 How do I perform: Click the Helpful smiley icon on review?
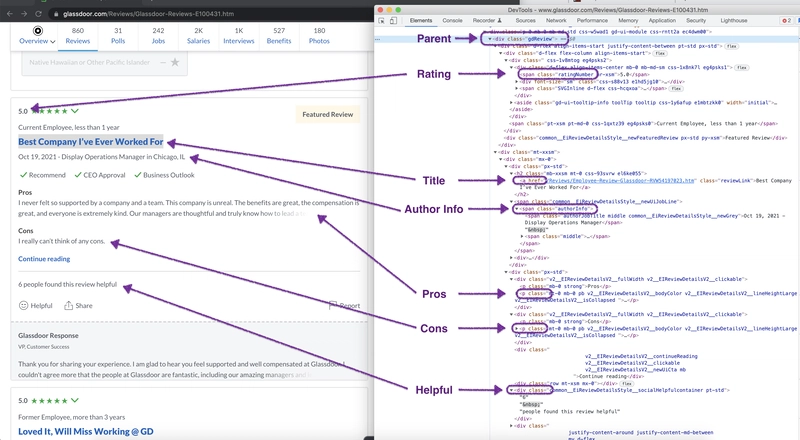pos(23,305)
